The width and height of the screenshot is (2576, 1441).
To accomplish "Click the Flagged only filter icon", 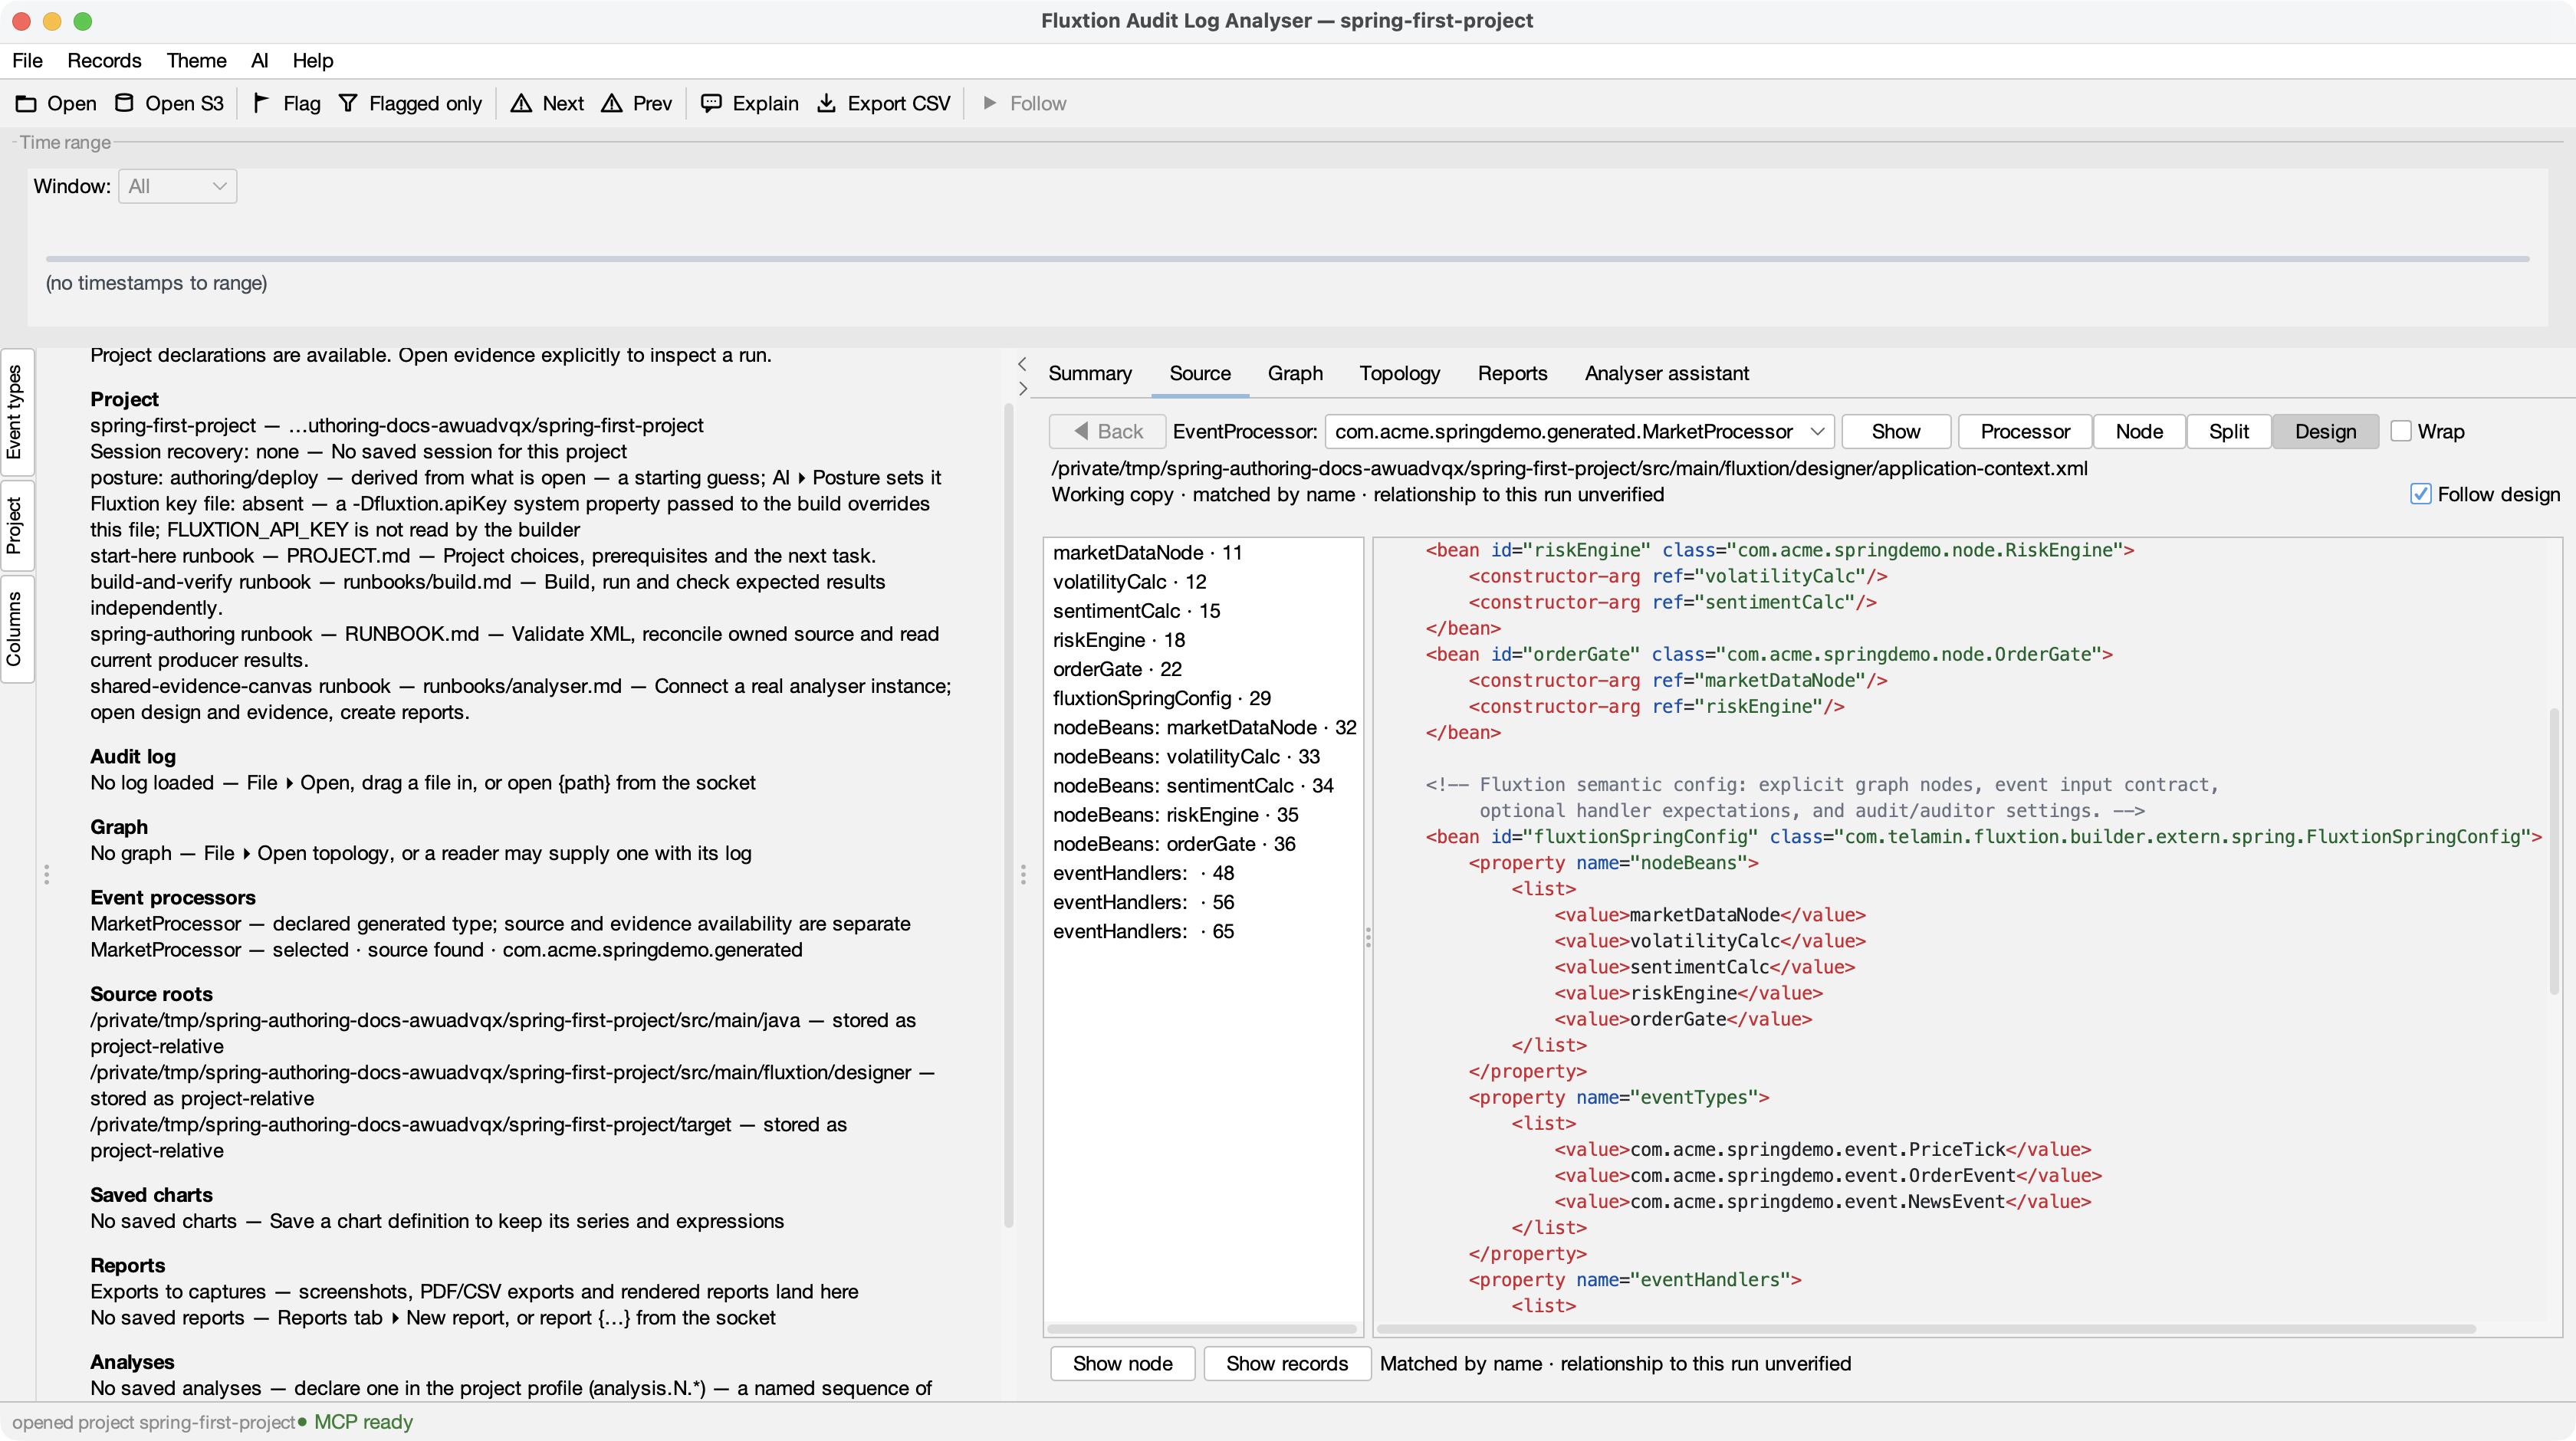I will pyautogui.click(x=347, y=103).
